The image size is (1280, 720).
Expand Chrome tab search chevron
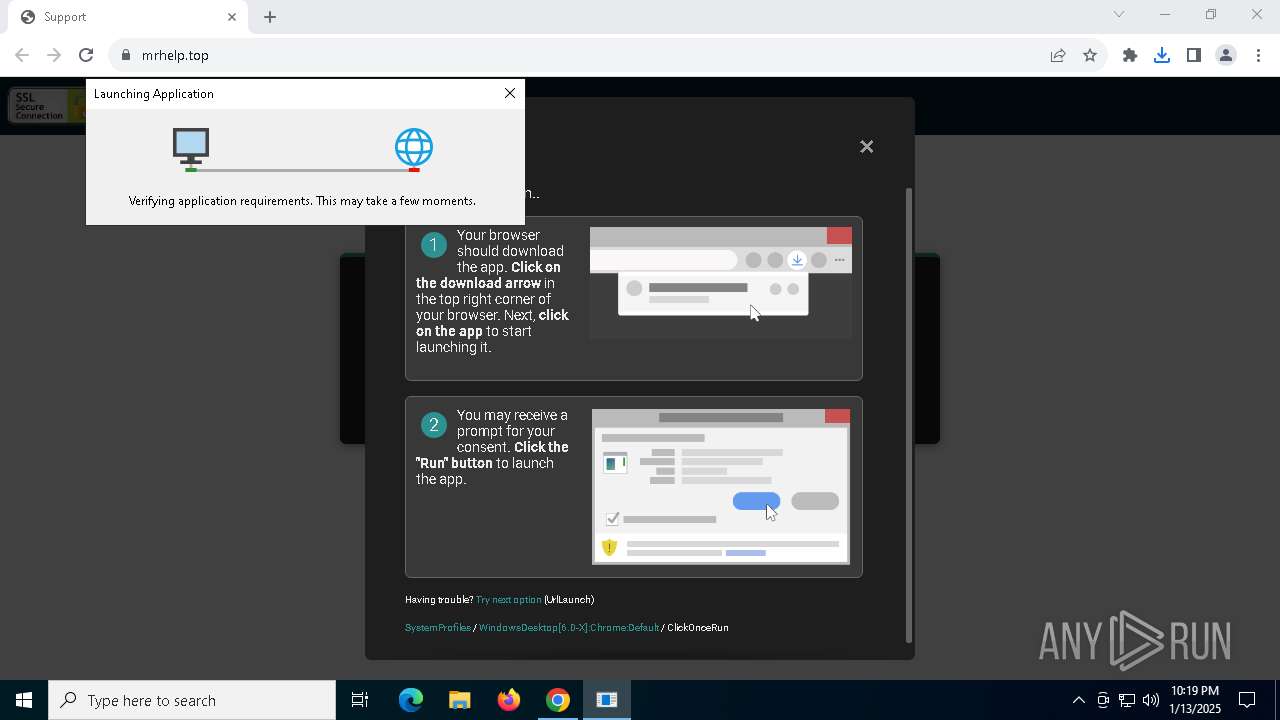1119,14
